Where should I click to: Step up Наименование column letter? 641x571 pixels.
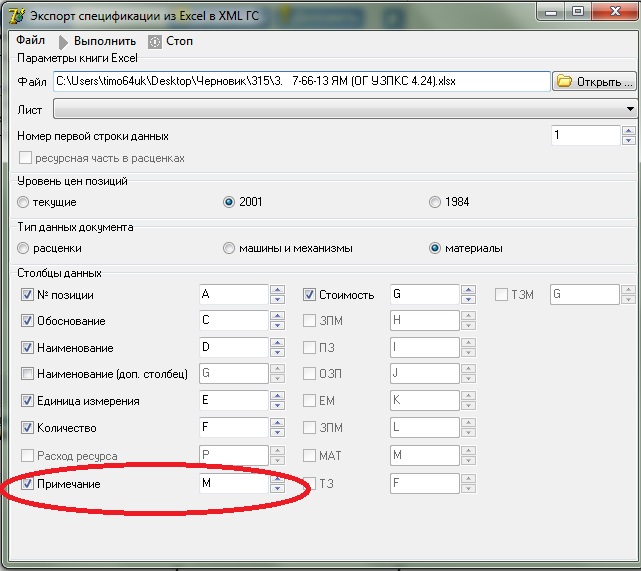pyautogui.click(x=277, y=343)
